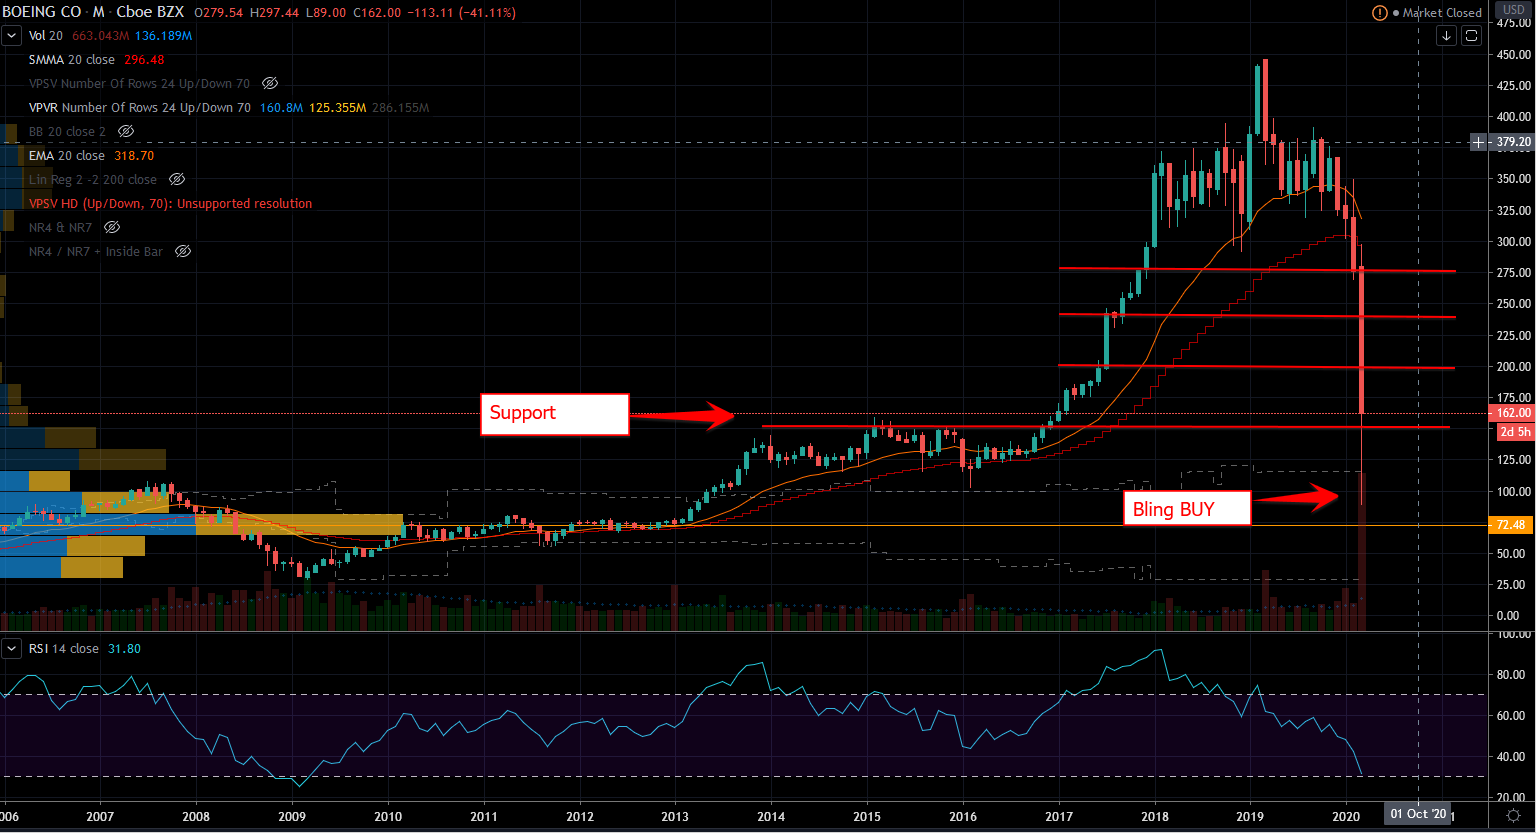Show the hidden VPSV Number Of Rows indicator

(270, 84)
